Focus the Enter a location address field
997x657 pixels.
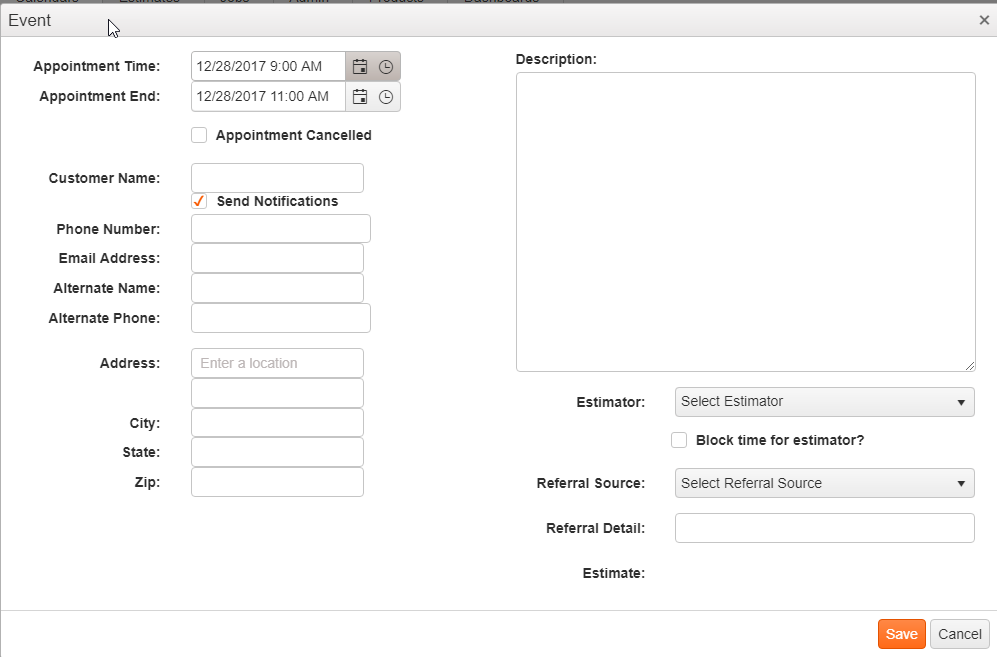277,363
